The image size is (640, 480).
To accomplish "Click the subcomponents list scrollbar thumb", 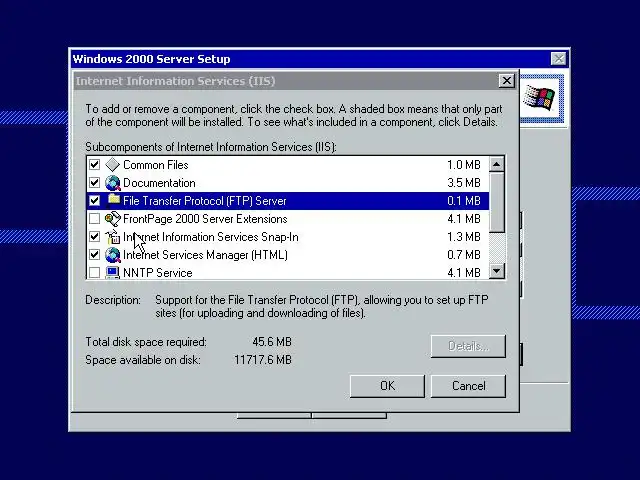I will click(x=497, y=202).
